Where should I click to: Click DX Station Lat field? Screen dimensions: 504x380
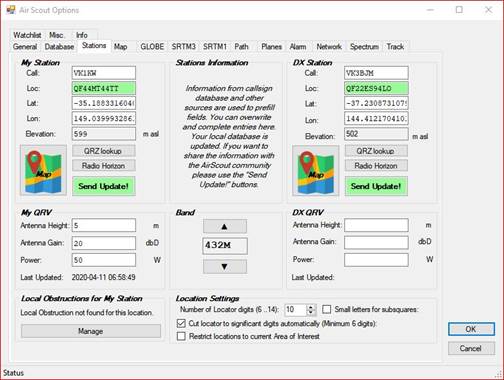pyautogui.click(x=376, y=103)
